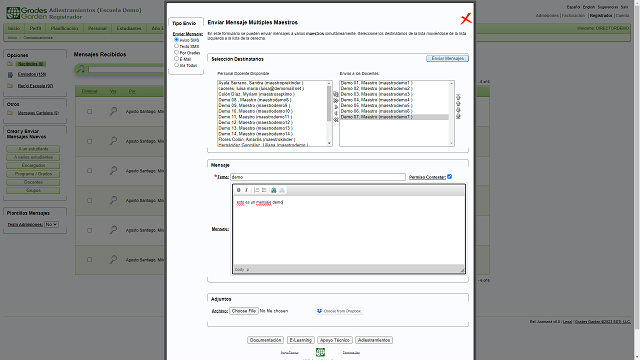This screenshot has height=360, width=640.
Task: Switch to the Tipo Envío tab
Action: pyautogui.click(x=184, y=23)
